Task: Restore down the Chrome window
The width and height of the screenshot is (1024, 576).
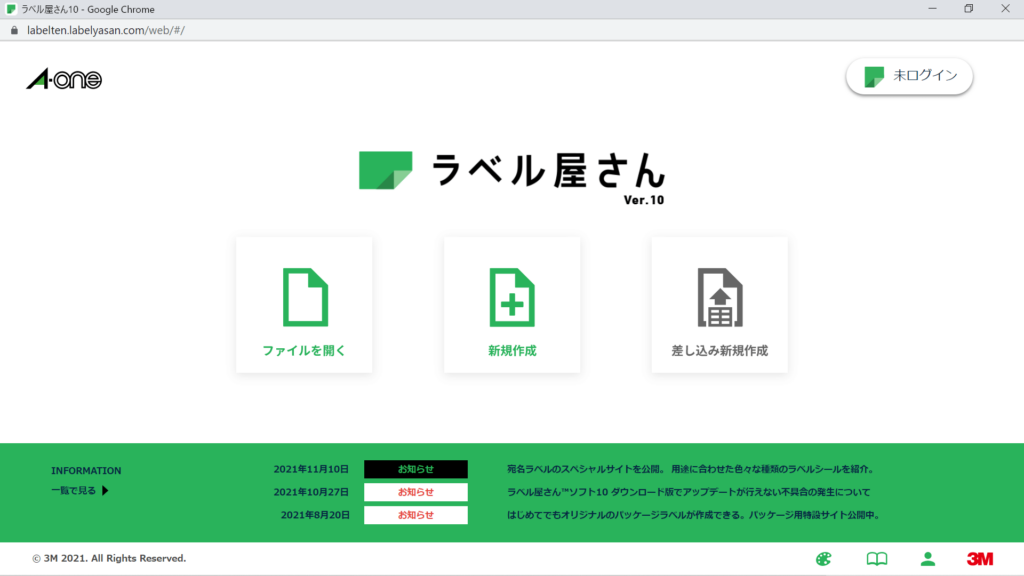Action: click(968, 8)
